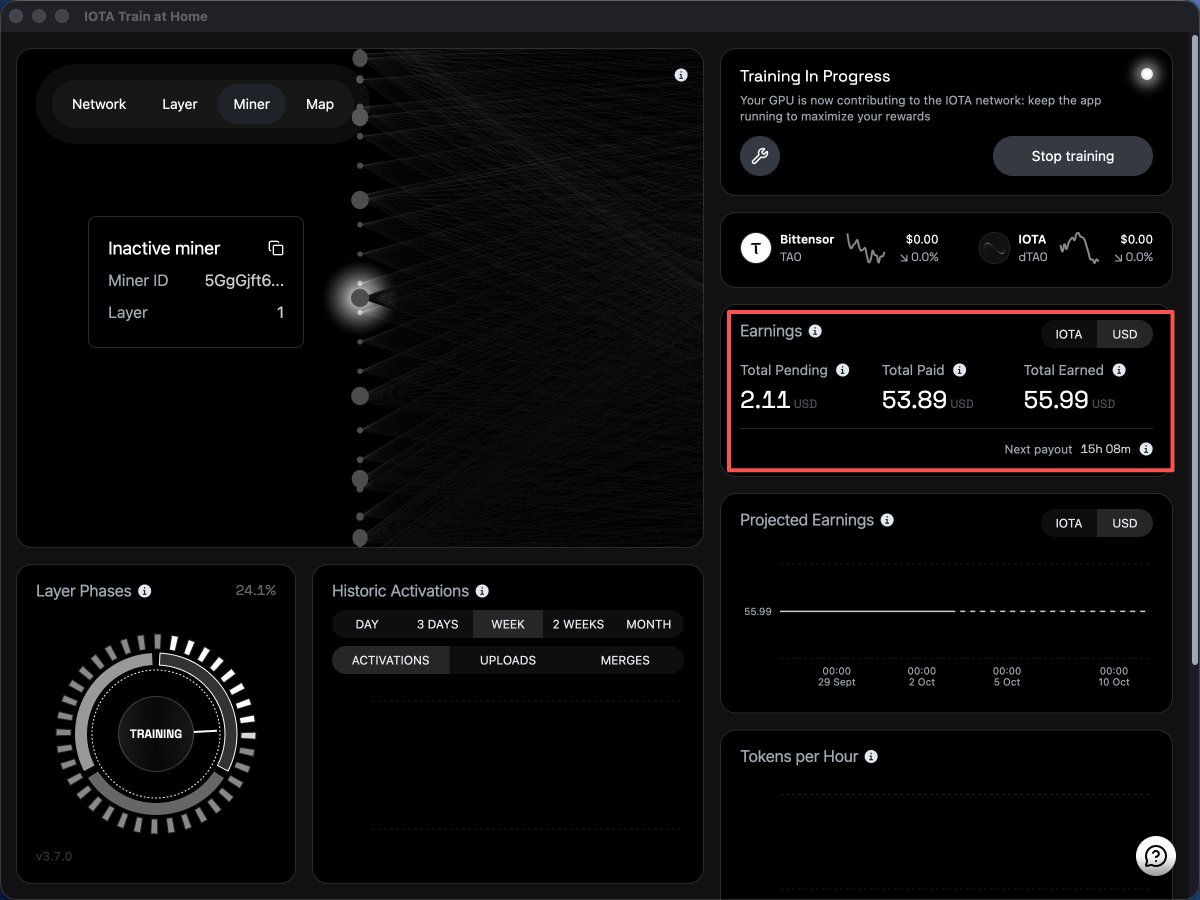Open the help chat bubble icon
The height and width of the screenshot is (900, 1200).
[1156, 856]
